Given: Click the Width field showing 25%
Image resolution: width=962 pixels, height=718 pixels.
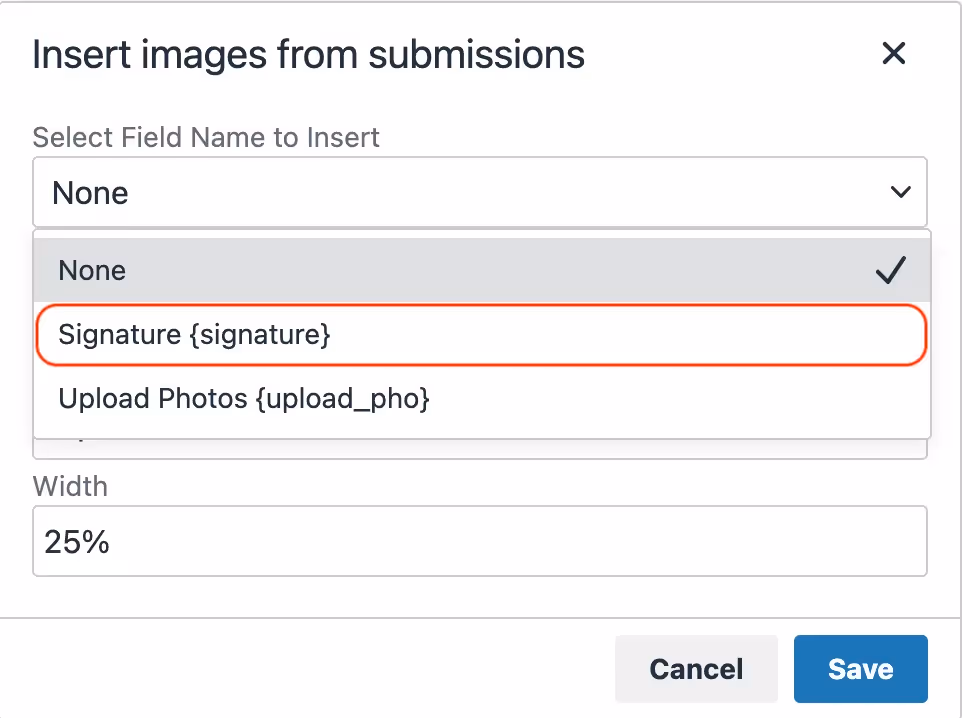Looking at the screenshot, I should point(480,541).
